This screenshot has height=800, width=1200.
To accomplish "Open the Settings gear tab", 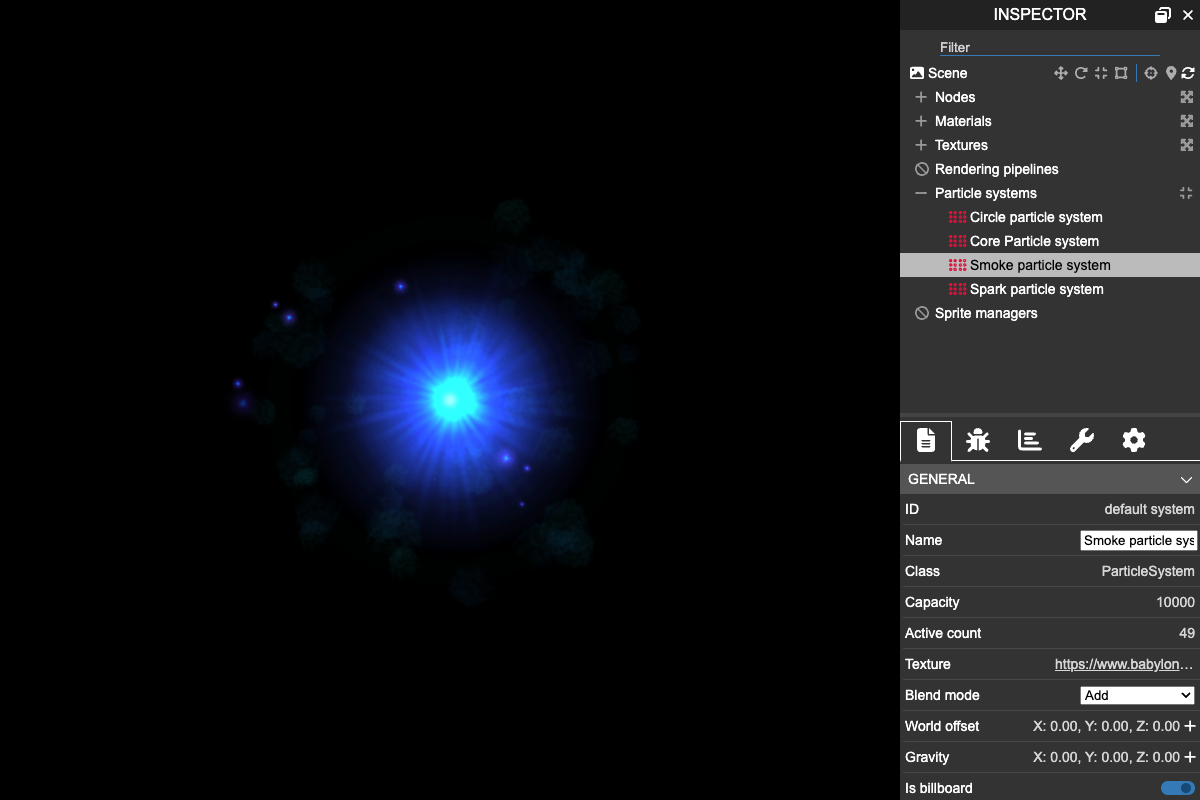I will (x=1133, y=440).
